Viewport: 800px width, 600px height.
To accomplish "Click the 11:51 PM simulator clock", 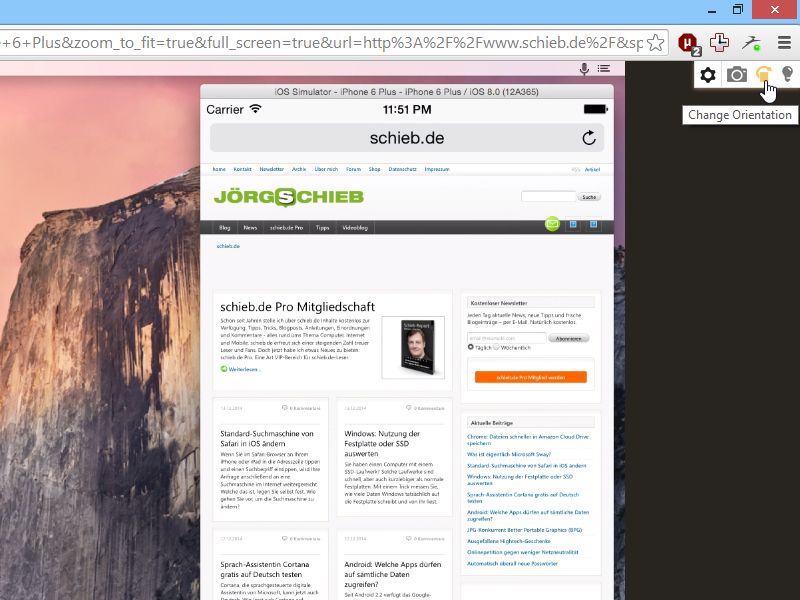I will click(x=407, y=109).
